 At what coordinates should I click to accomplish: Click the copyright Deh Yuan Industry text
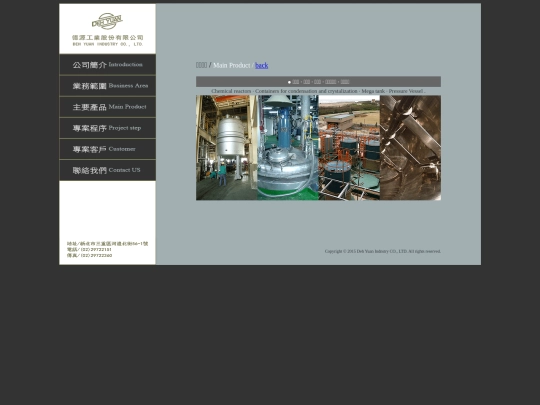coord(383,251)
